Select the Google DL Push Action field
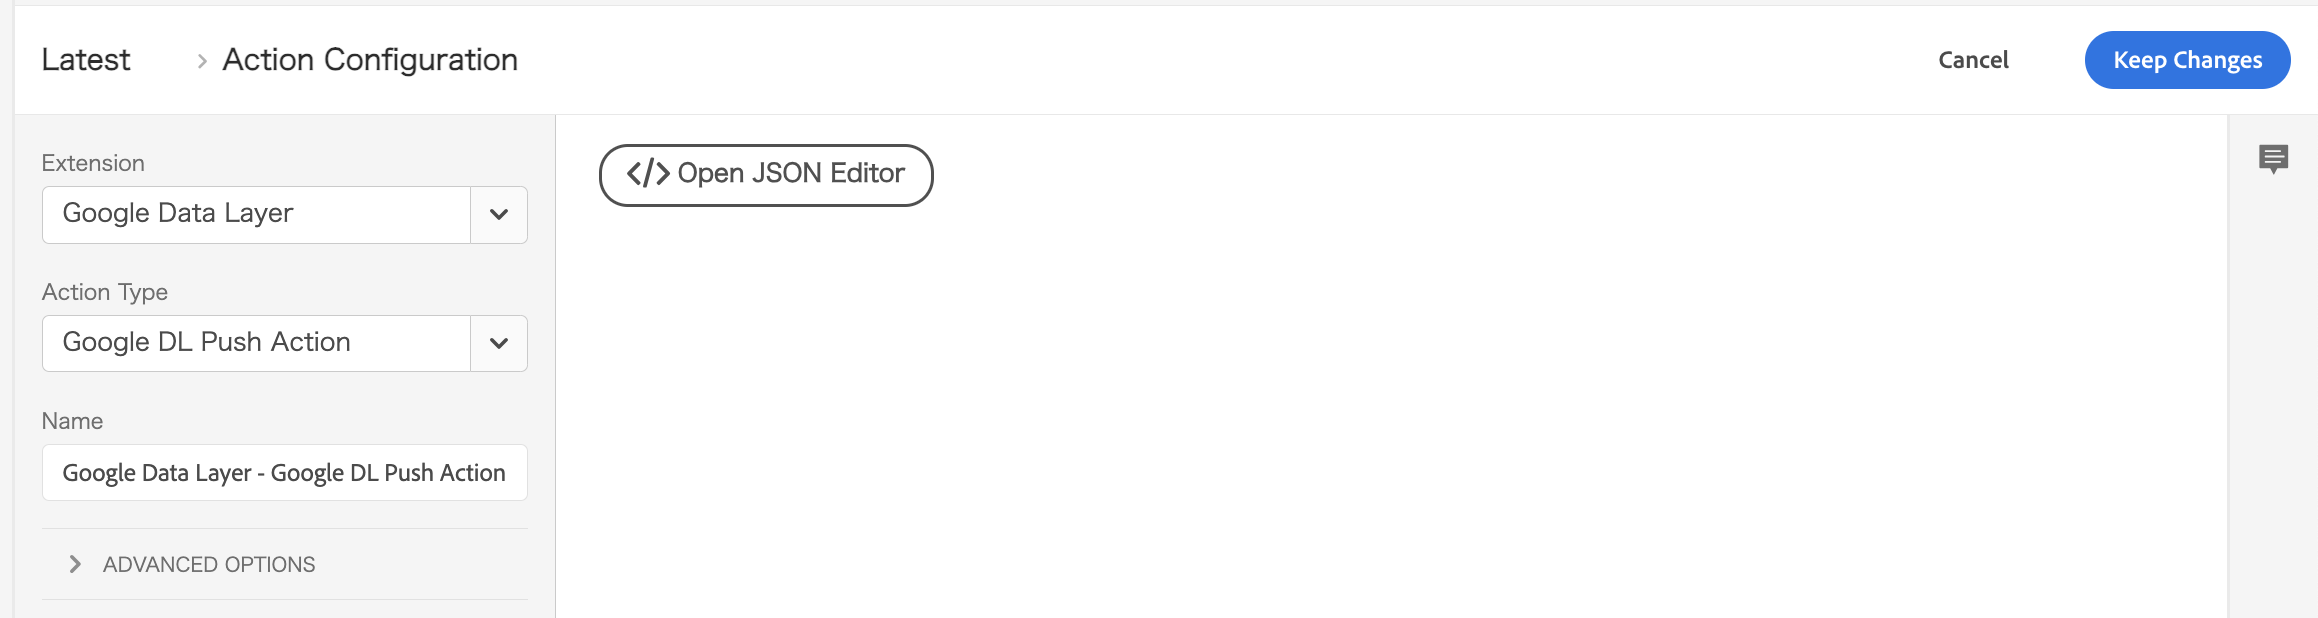Image resolution: width=2318 pixels, height=618 pixels. click(x=256, y=344)
